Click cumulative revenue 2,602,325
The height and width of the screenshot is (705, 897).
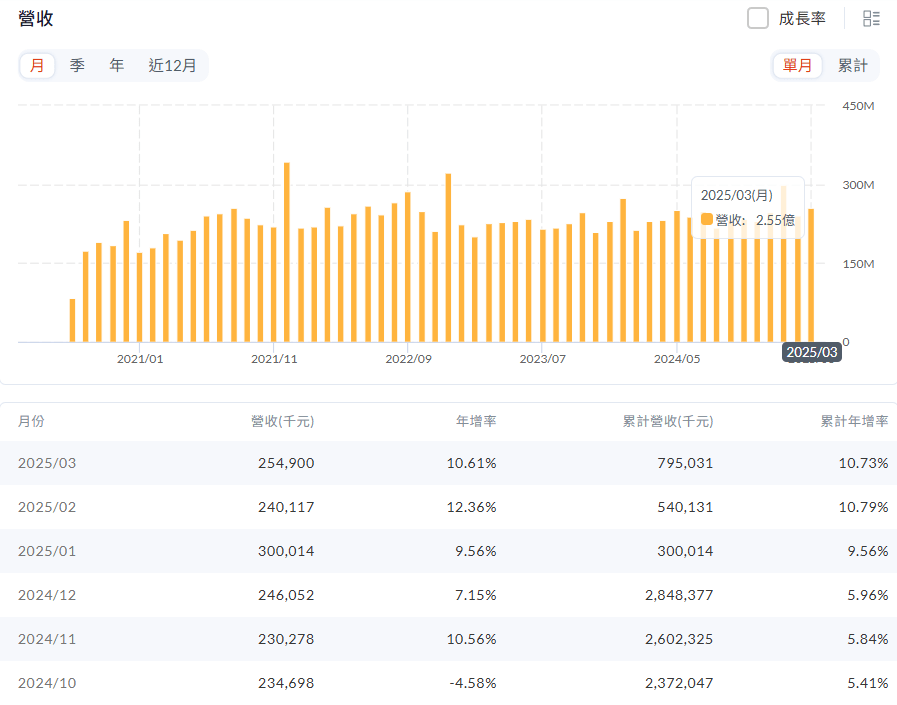click(679, 639)
